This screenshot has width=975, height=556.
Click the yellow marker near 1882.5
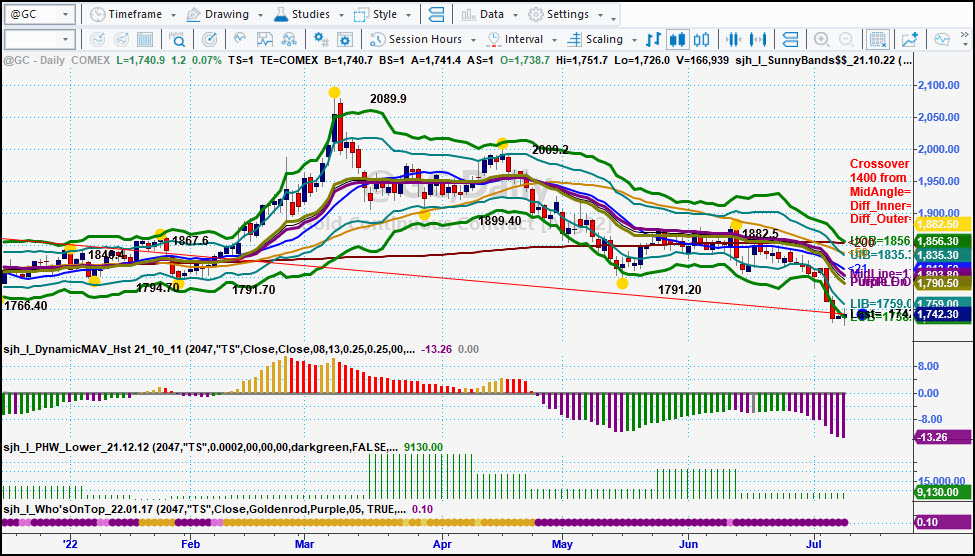(737, 225)
